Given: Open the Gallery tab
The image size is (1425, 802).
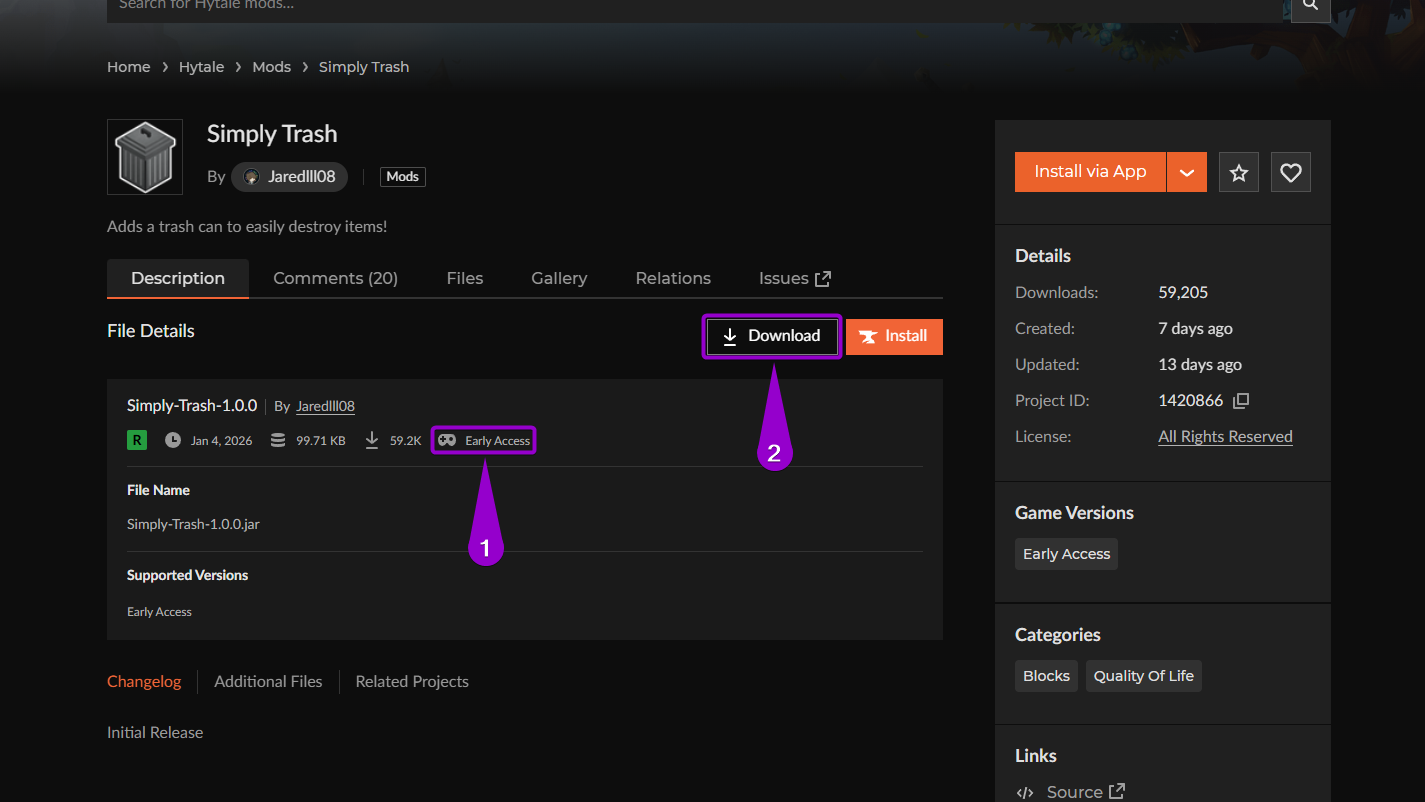Looking at the screenshot, I should pos(559,278).
